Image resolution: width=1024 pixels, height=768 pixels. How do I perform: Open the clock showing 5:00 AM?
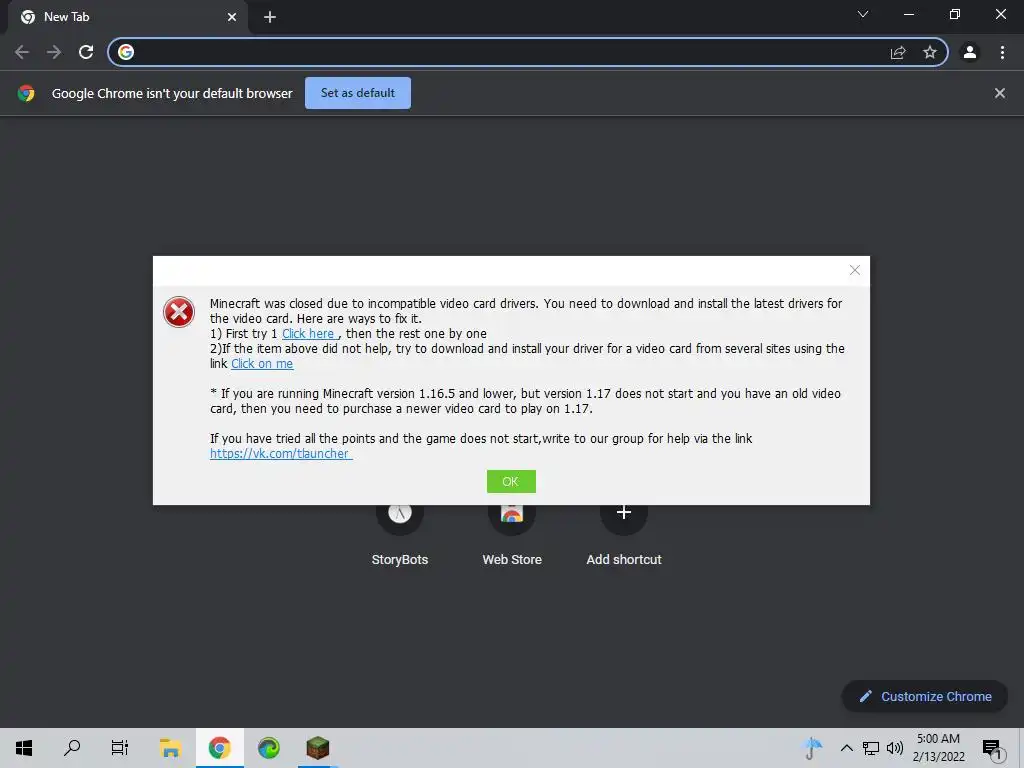(938, 748)
